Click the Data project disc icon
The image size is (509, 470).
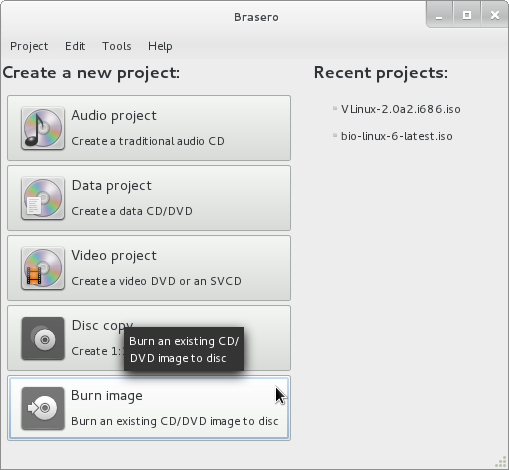43,198
